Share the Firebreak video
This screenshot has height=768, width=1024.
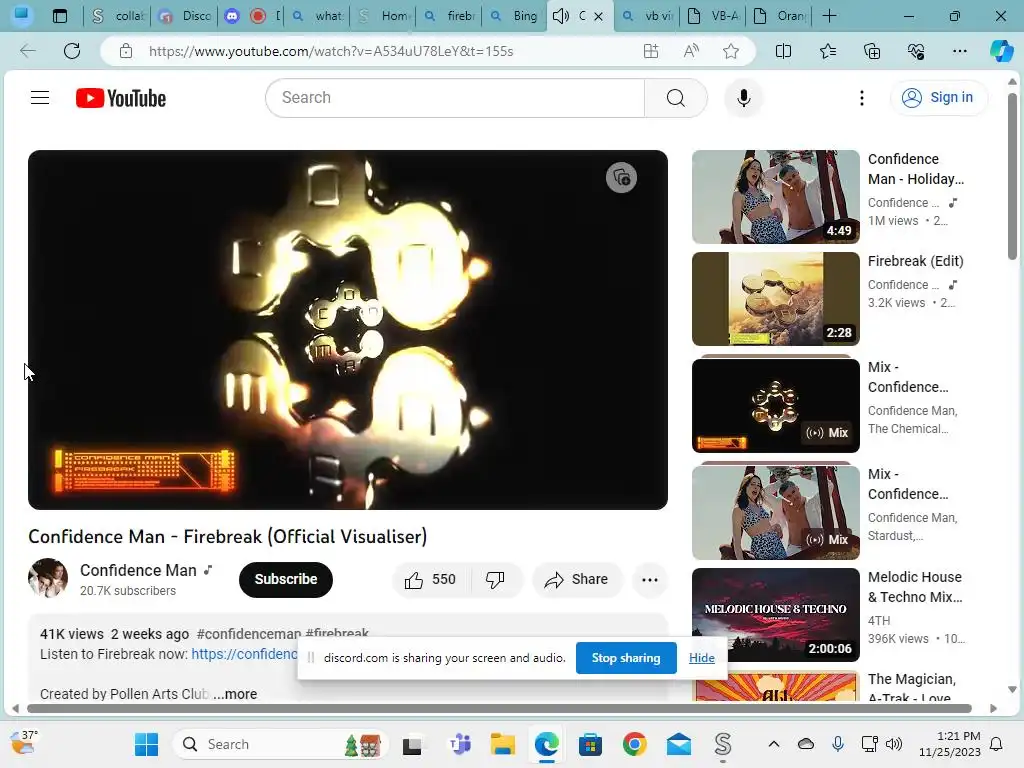tap(577, 580)
